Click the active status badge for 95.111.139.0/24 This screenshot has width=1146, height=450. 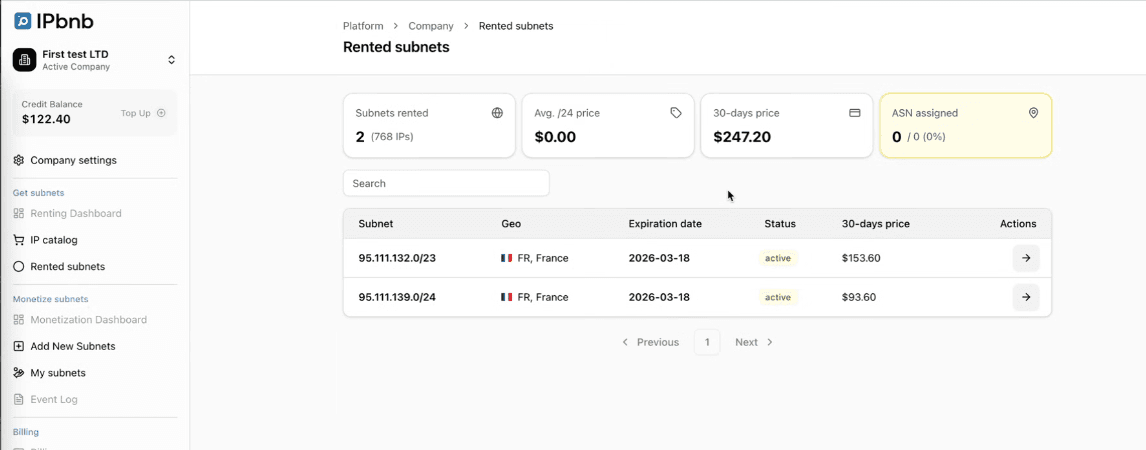[x=778, y=297]
